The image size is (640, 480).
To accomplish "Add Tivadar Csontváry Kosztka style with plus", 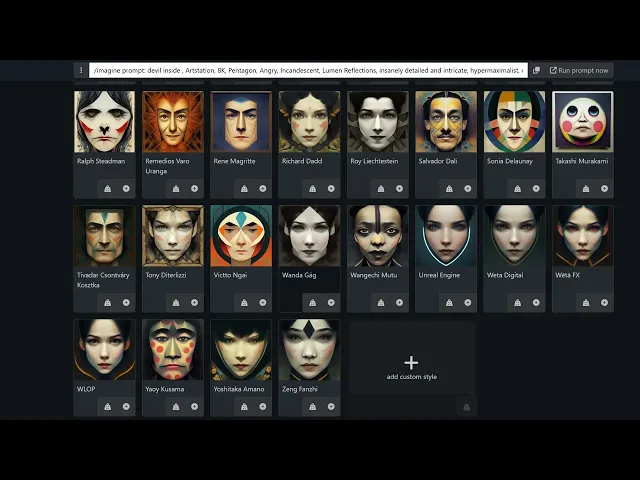I will point(126,302).
